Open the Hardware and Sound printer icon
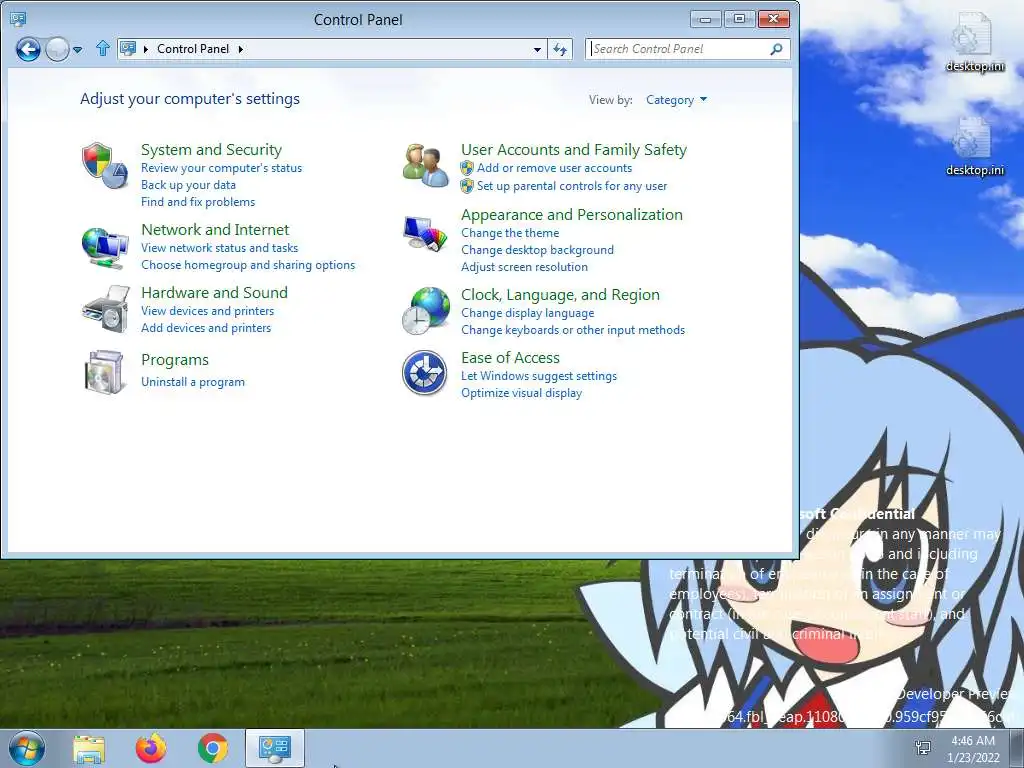 point(104,309)
